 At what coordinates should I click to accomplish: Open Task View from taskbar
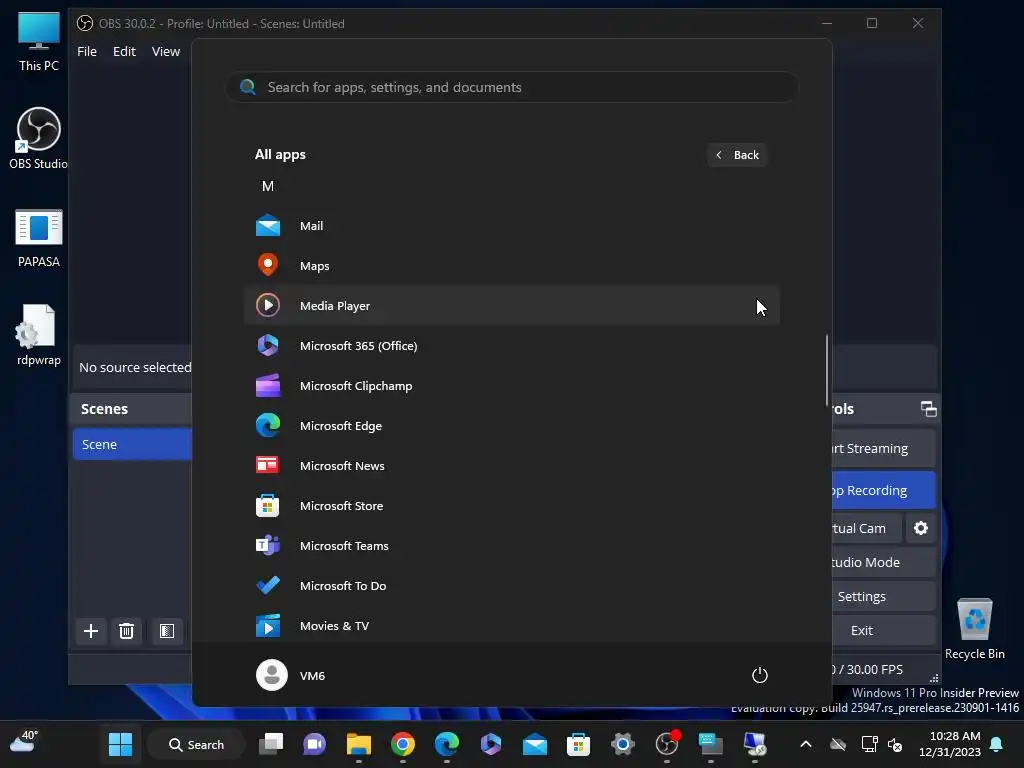tap(271, 744)
